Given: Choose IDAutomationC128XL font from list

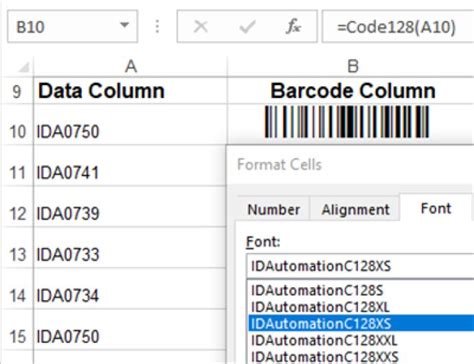Looking at the screenshot, I should [x=361, y=307].
